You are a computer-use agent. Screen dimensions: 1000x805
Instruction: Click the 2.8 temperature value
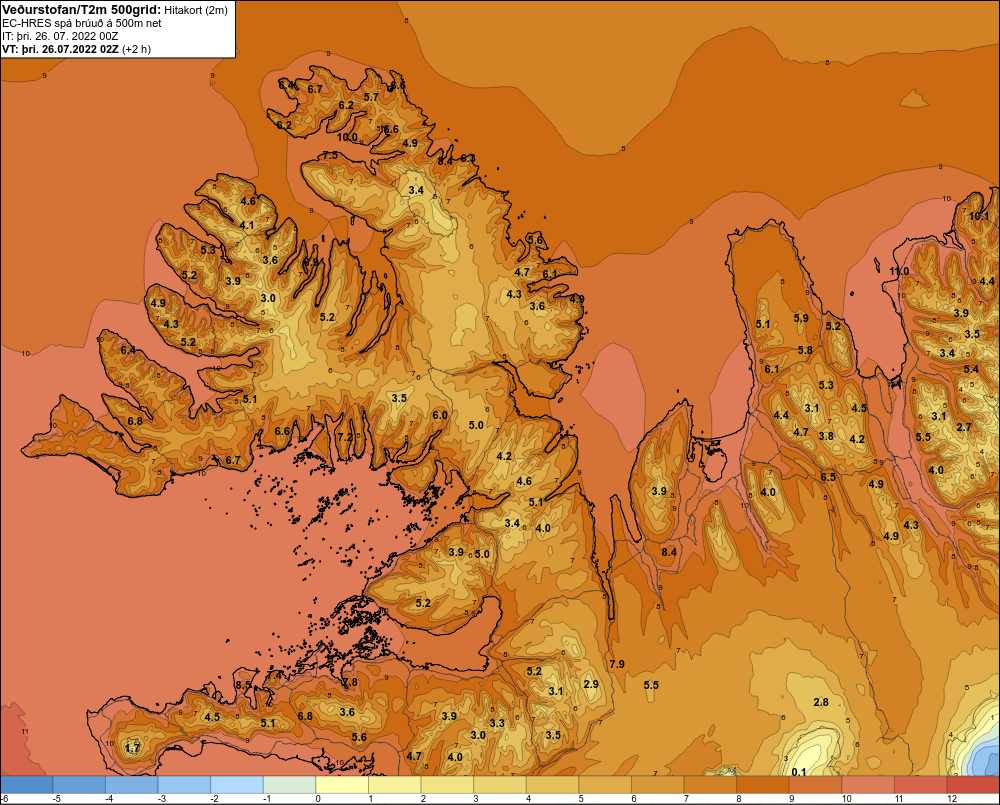coord(821,702)
